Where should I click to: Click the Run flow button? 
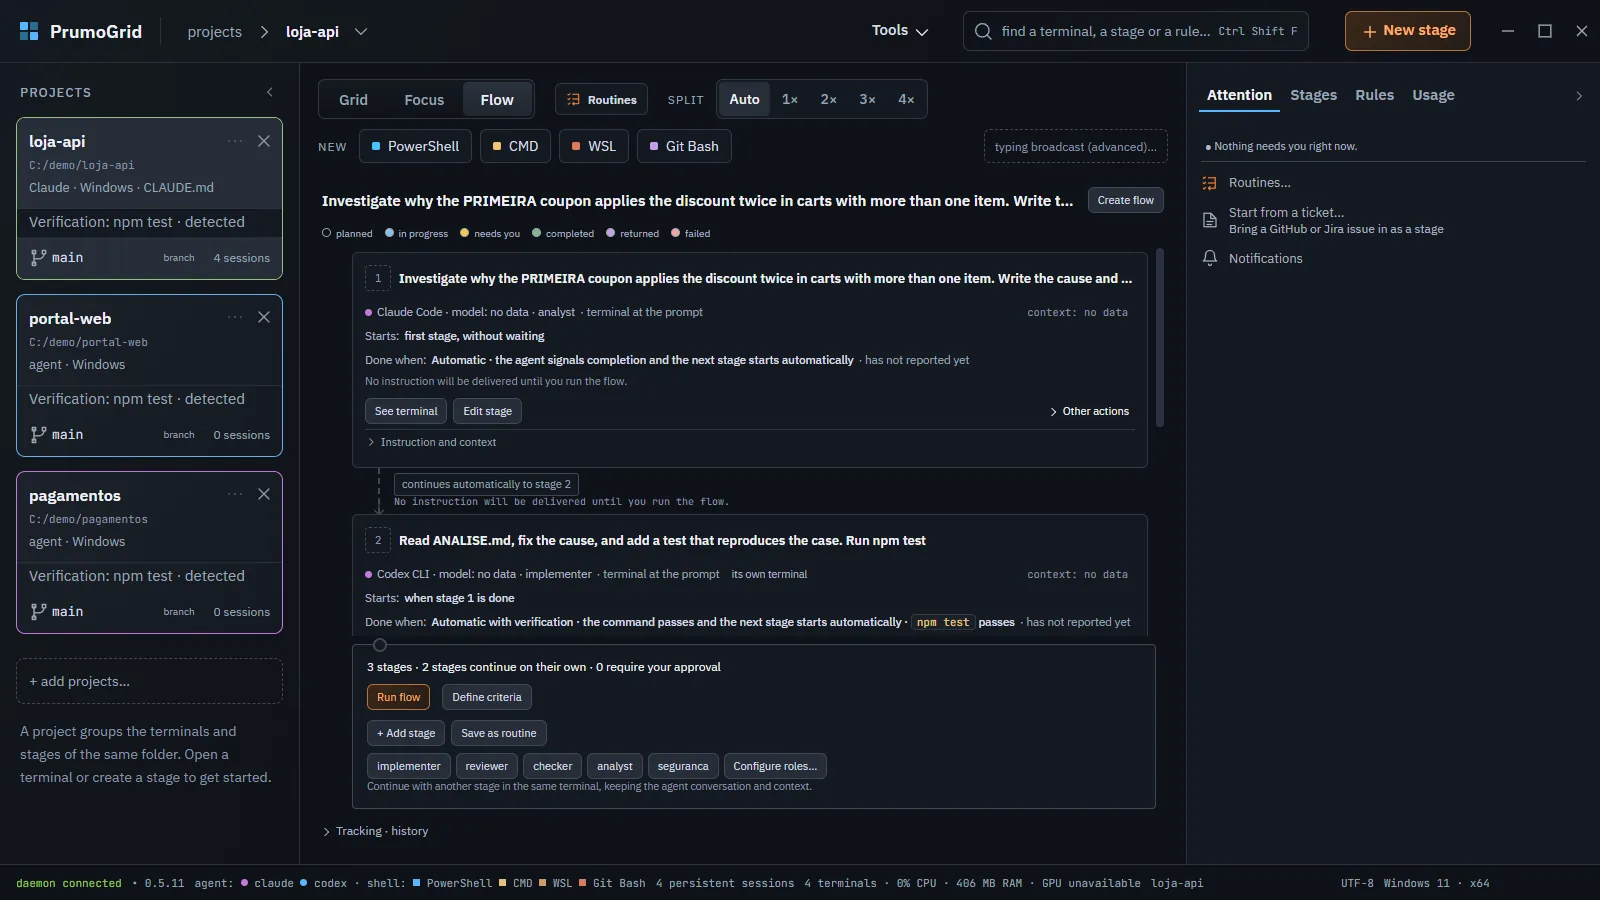(399, 697)
